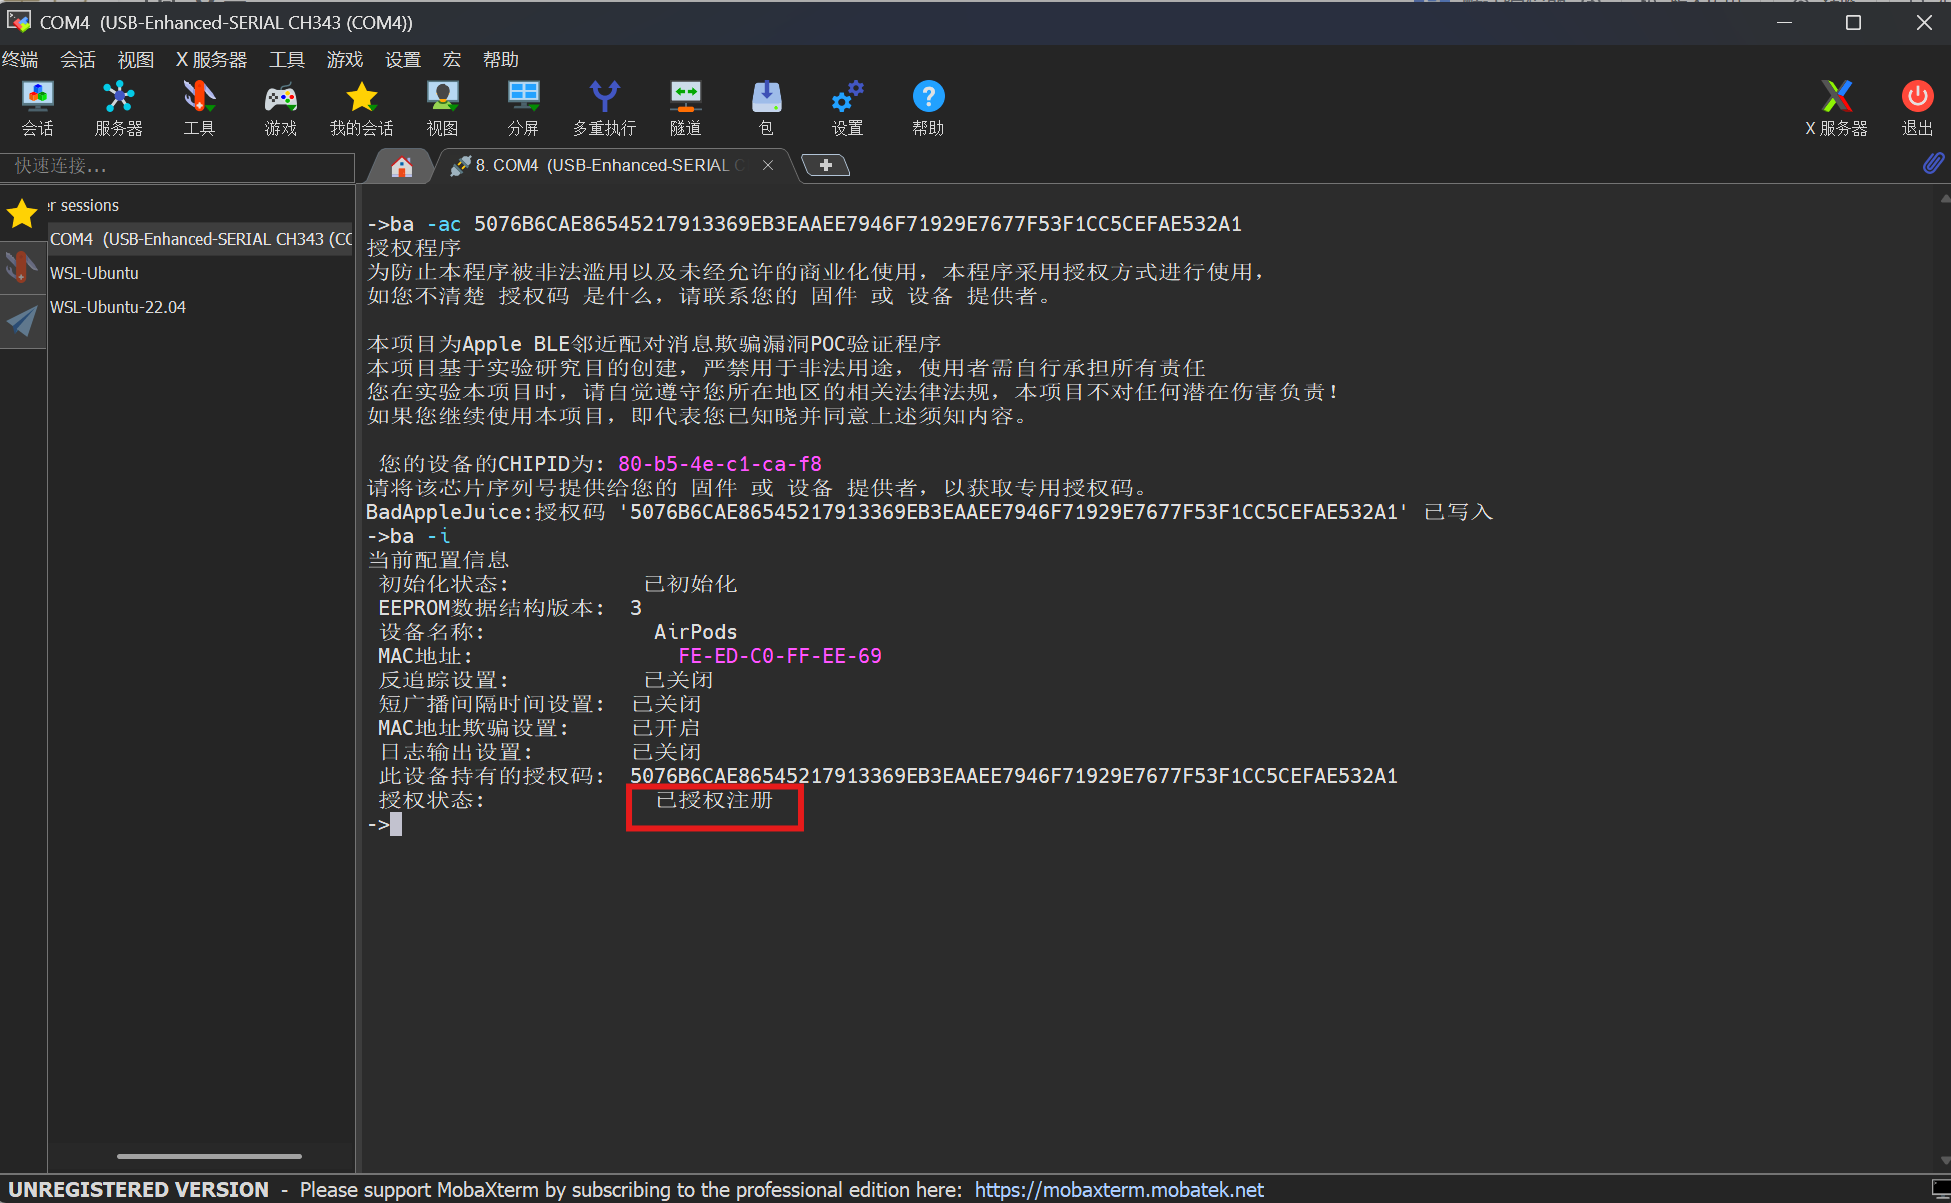
Task: Open the sidebar paper-plane Sftp icon
Action: pos(22,321)
